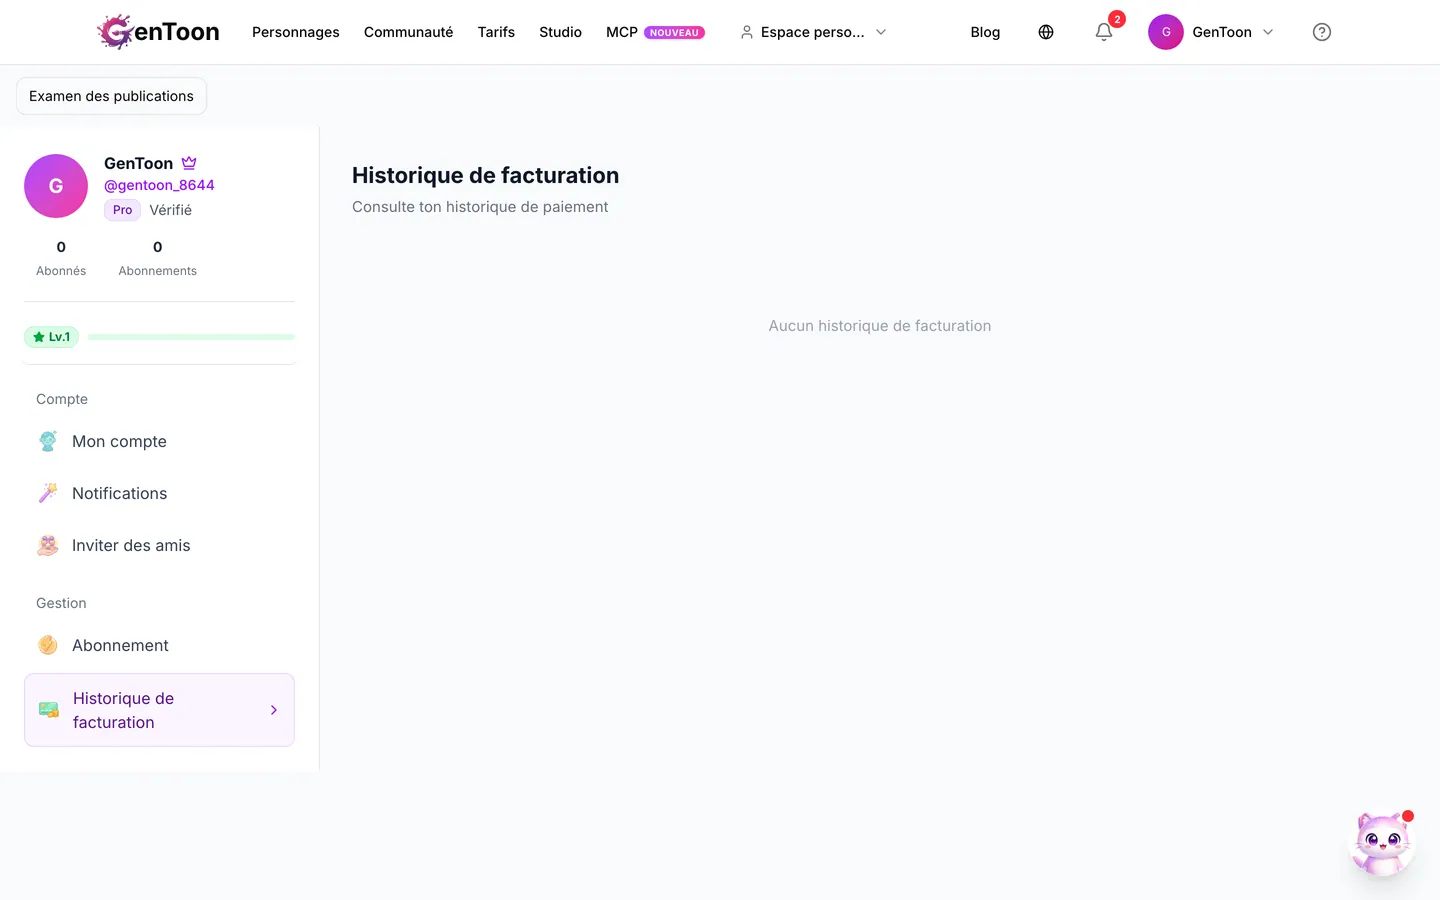Image resolution: width=1440 pixels, height=900 pixels.
Task: Open Inviter des amis
Action: (x=159, y=545)
